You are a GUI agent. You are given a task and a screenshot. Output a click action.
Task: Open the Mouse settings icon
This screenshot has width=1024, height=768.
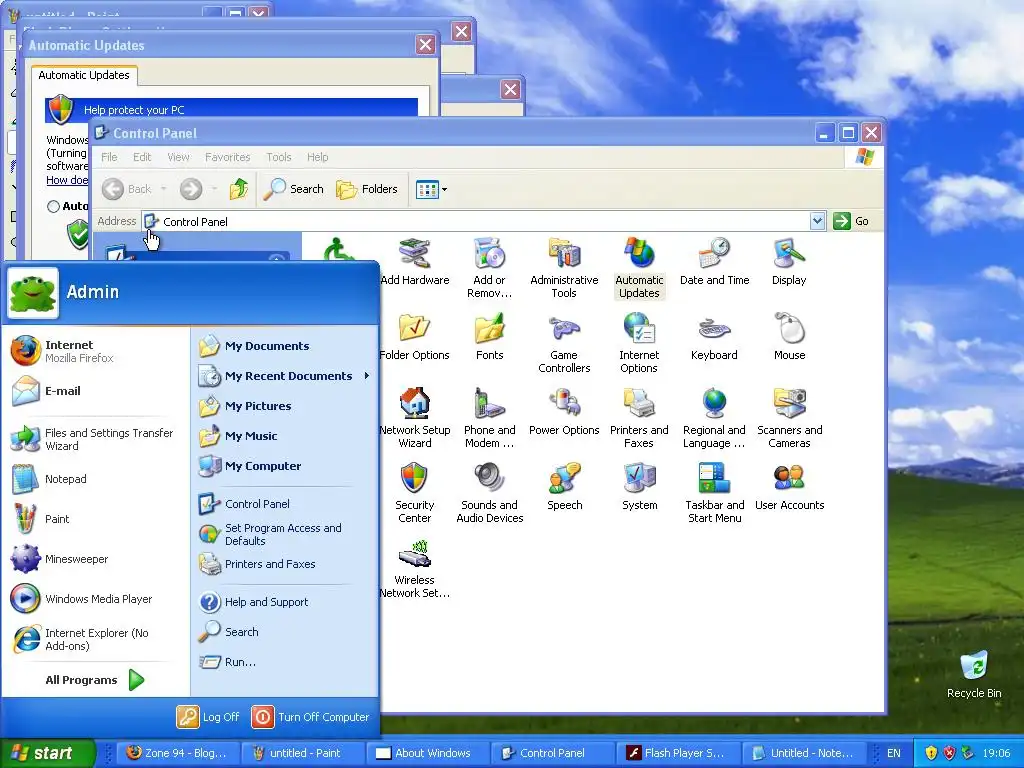(x=790, y=337)
